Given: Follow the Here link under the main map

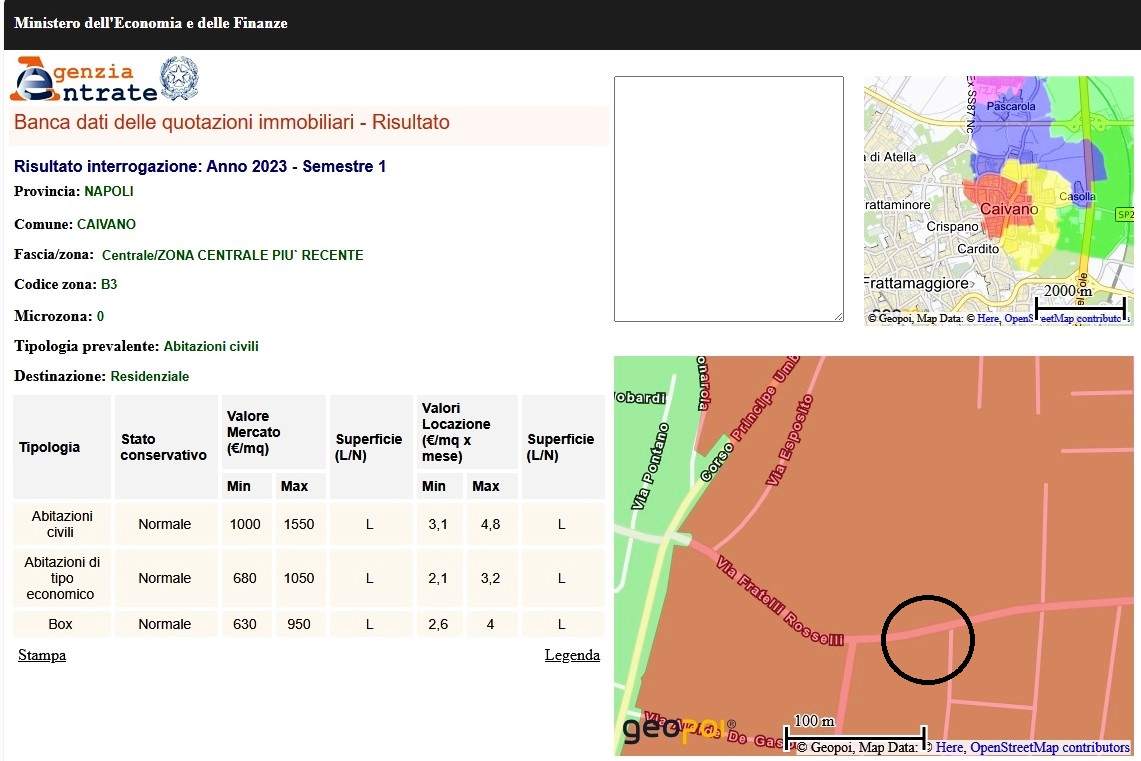Looking at the screenshot, I should 949,747.
